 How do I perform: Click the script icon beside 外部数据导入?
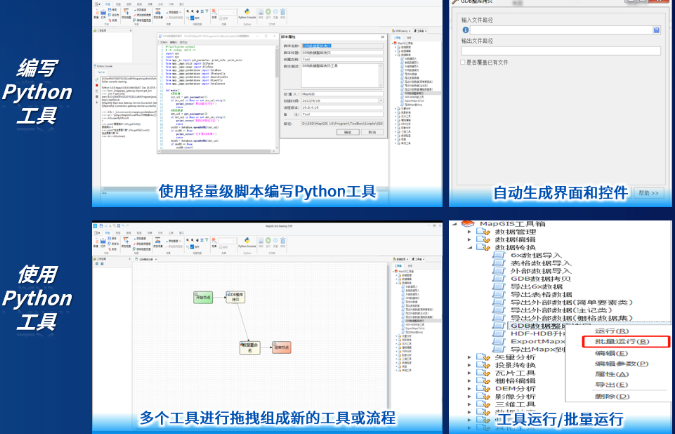[x=499, y=271]
